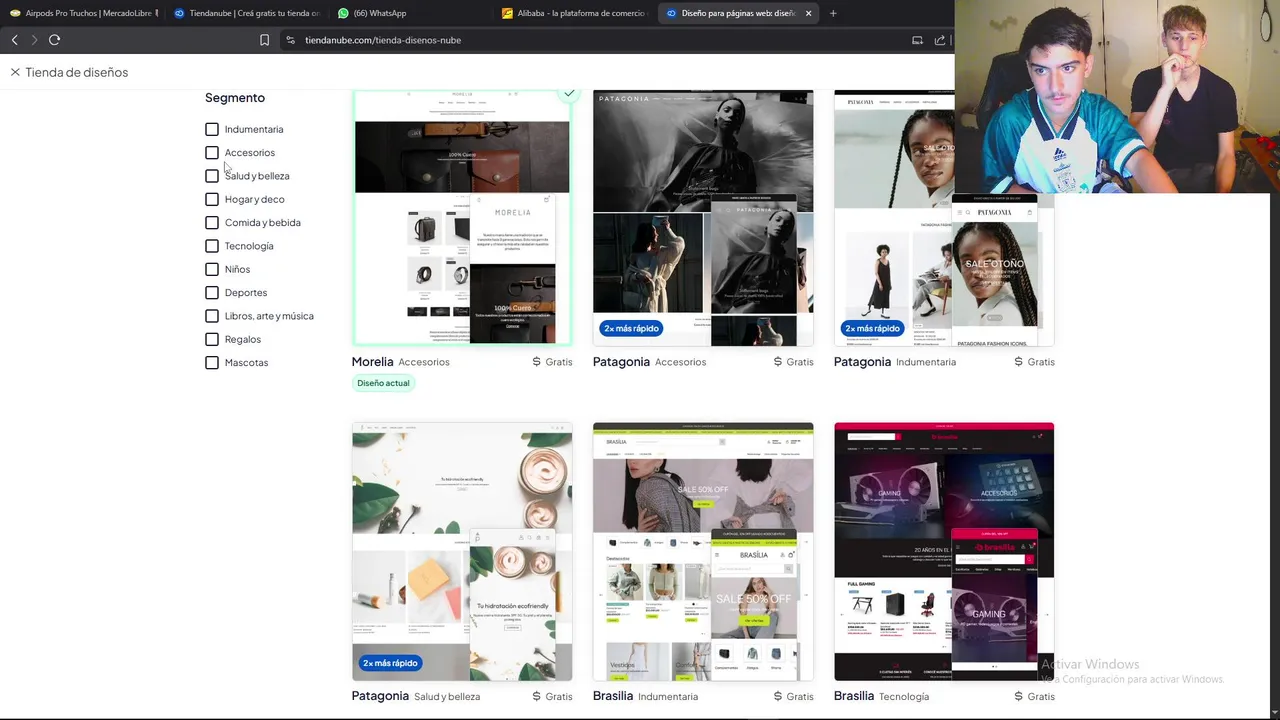Screen dimensions: 1280x720
Task: Open the Patagonia Salud y belleza thumbnail
Action: (462, 551)
